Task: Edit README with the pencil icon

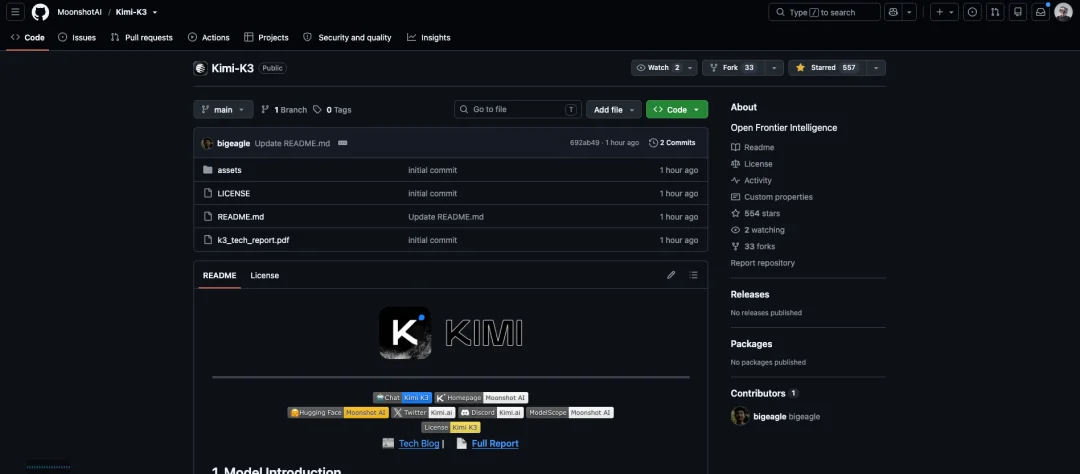Action: click(671, 275)
